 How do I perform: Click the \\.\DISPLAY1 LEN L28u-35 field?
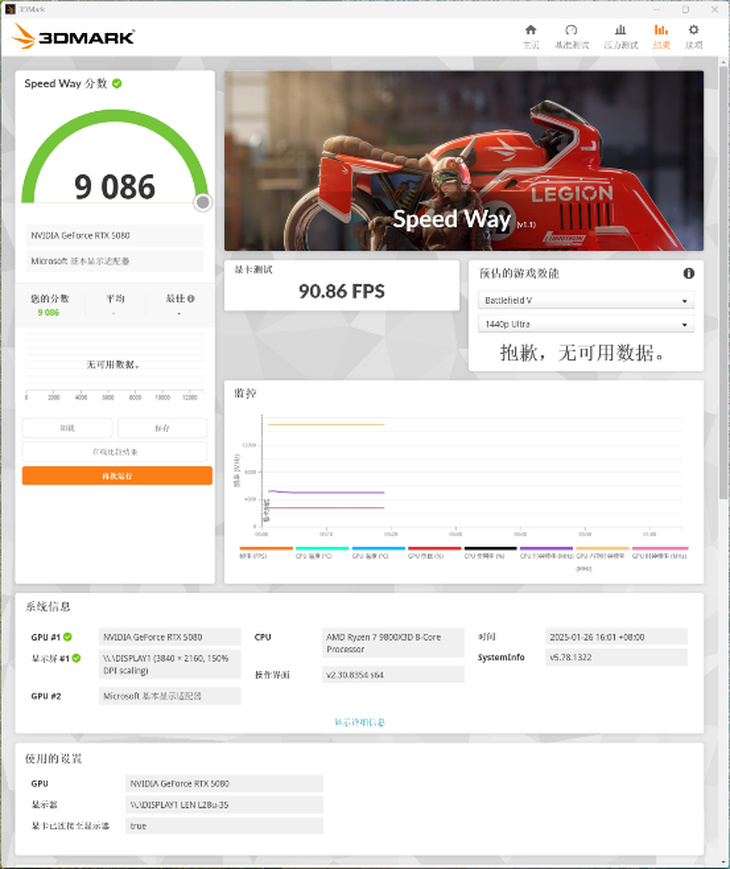(x=224, y=805)
